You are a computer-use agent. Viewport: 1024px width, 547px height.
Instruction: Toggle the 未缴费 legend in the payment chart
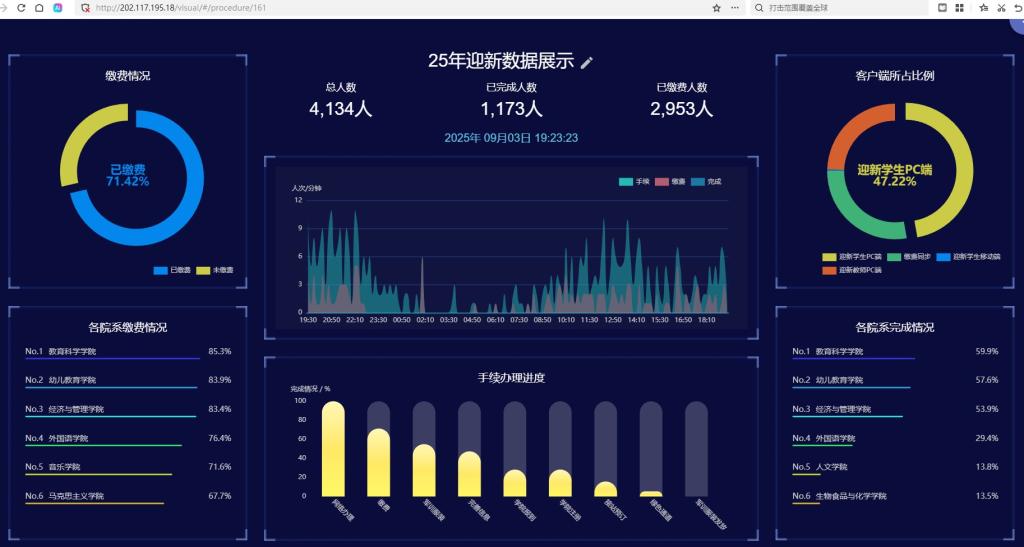214,270
